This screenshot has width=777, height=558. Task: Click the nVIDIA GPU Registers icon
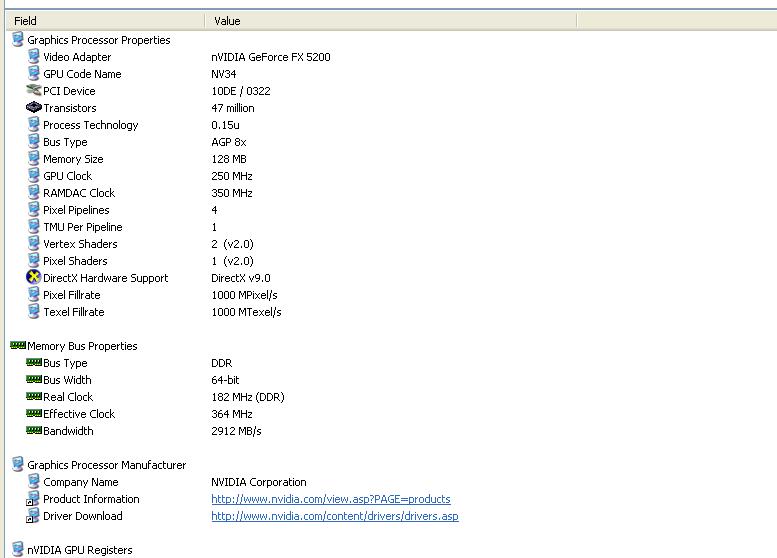pos(17,550)
